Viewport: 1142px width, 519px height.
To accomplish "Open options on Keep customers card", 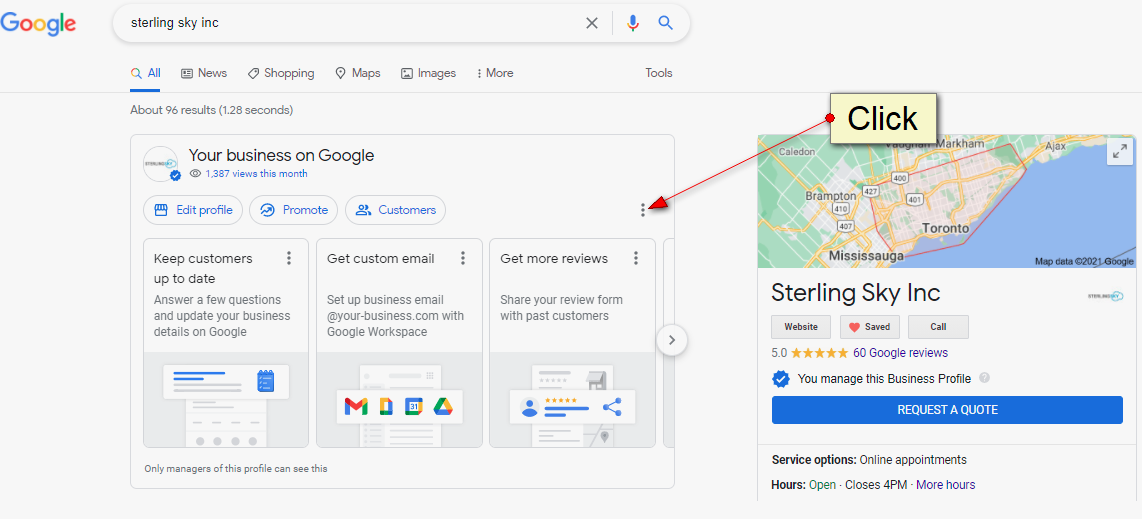I will coord(289,258).
